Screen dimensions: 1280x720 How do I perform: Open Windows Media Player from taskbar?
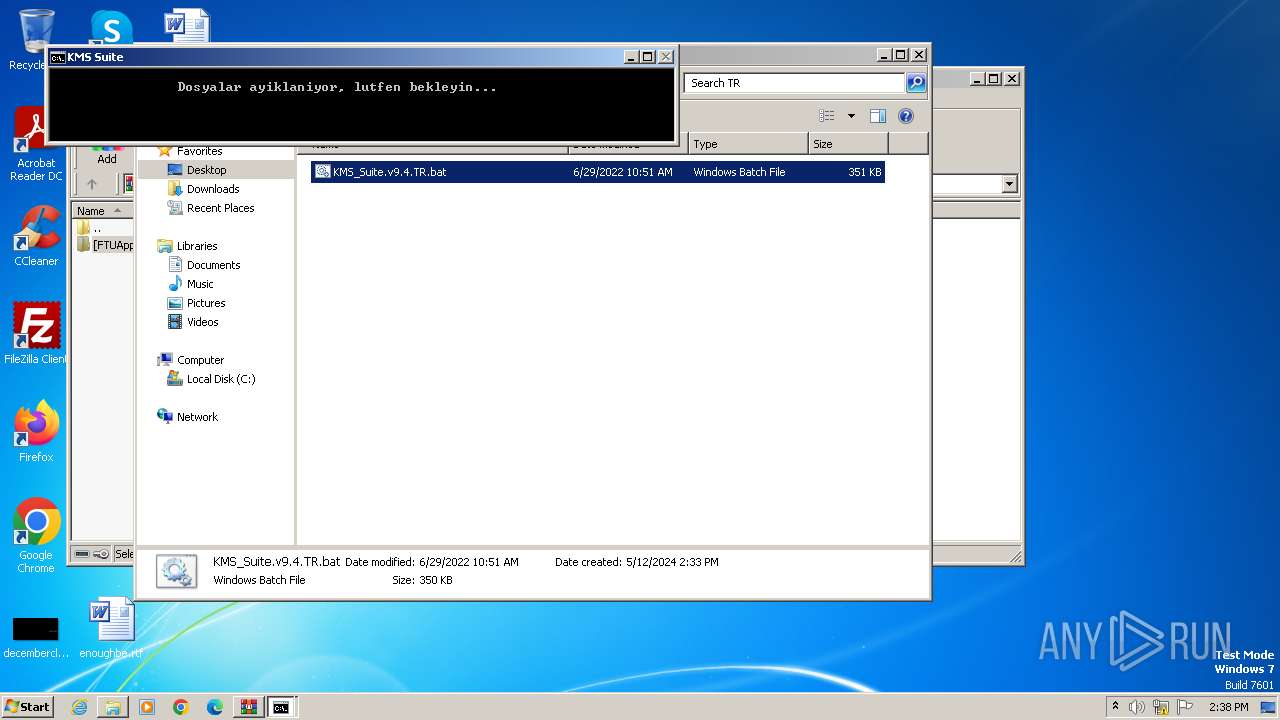[147, 707]
